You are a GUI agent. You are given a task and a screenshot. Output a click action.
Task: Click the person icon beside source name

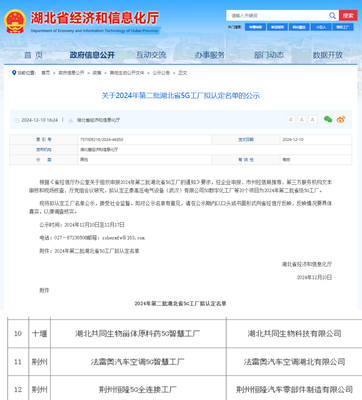tap(71, 120)
